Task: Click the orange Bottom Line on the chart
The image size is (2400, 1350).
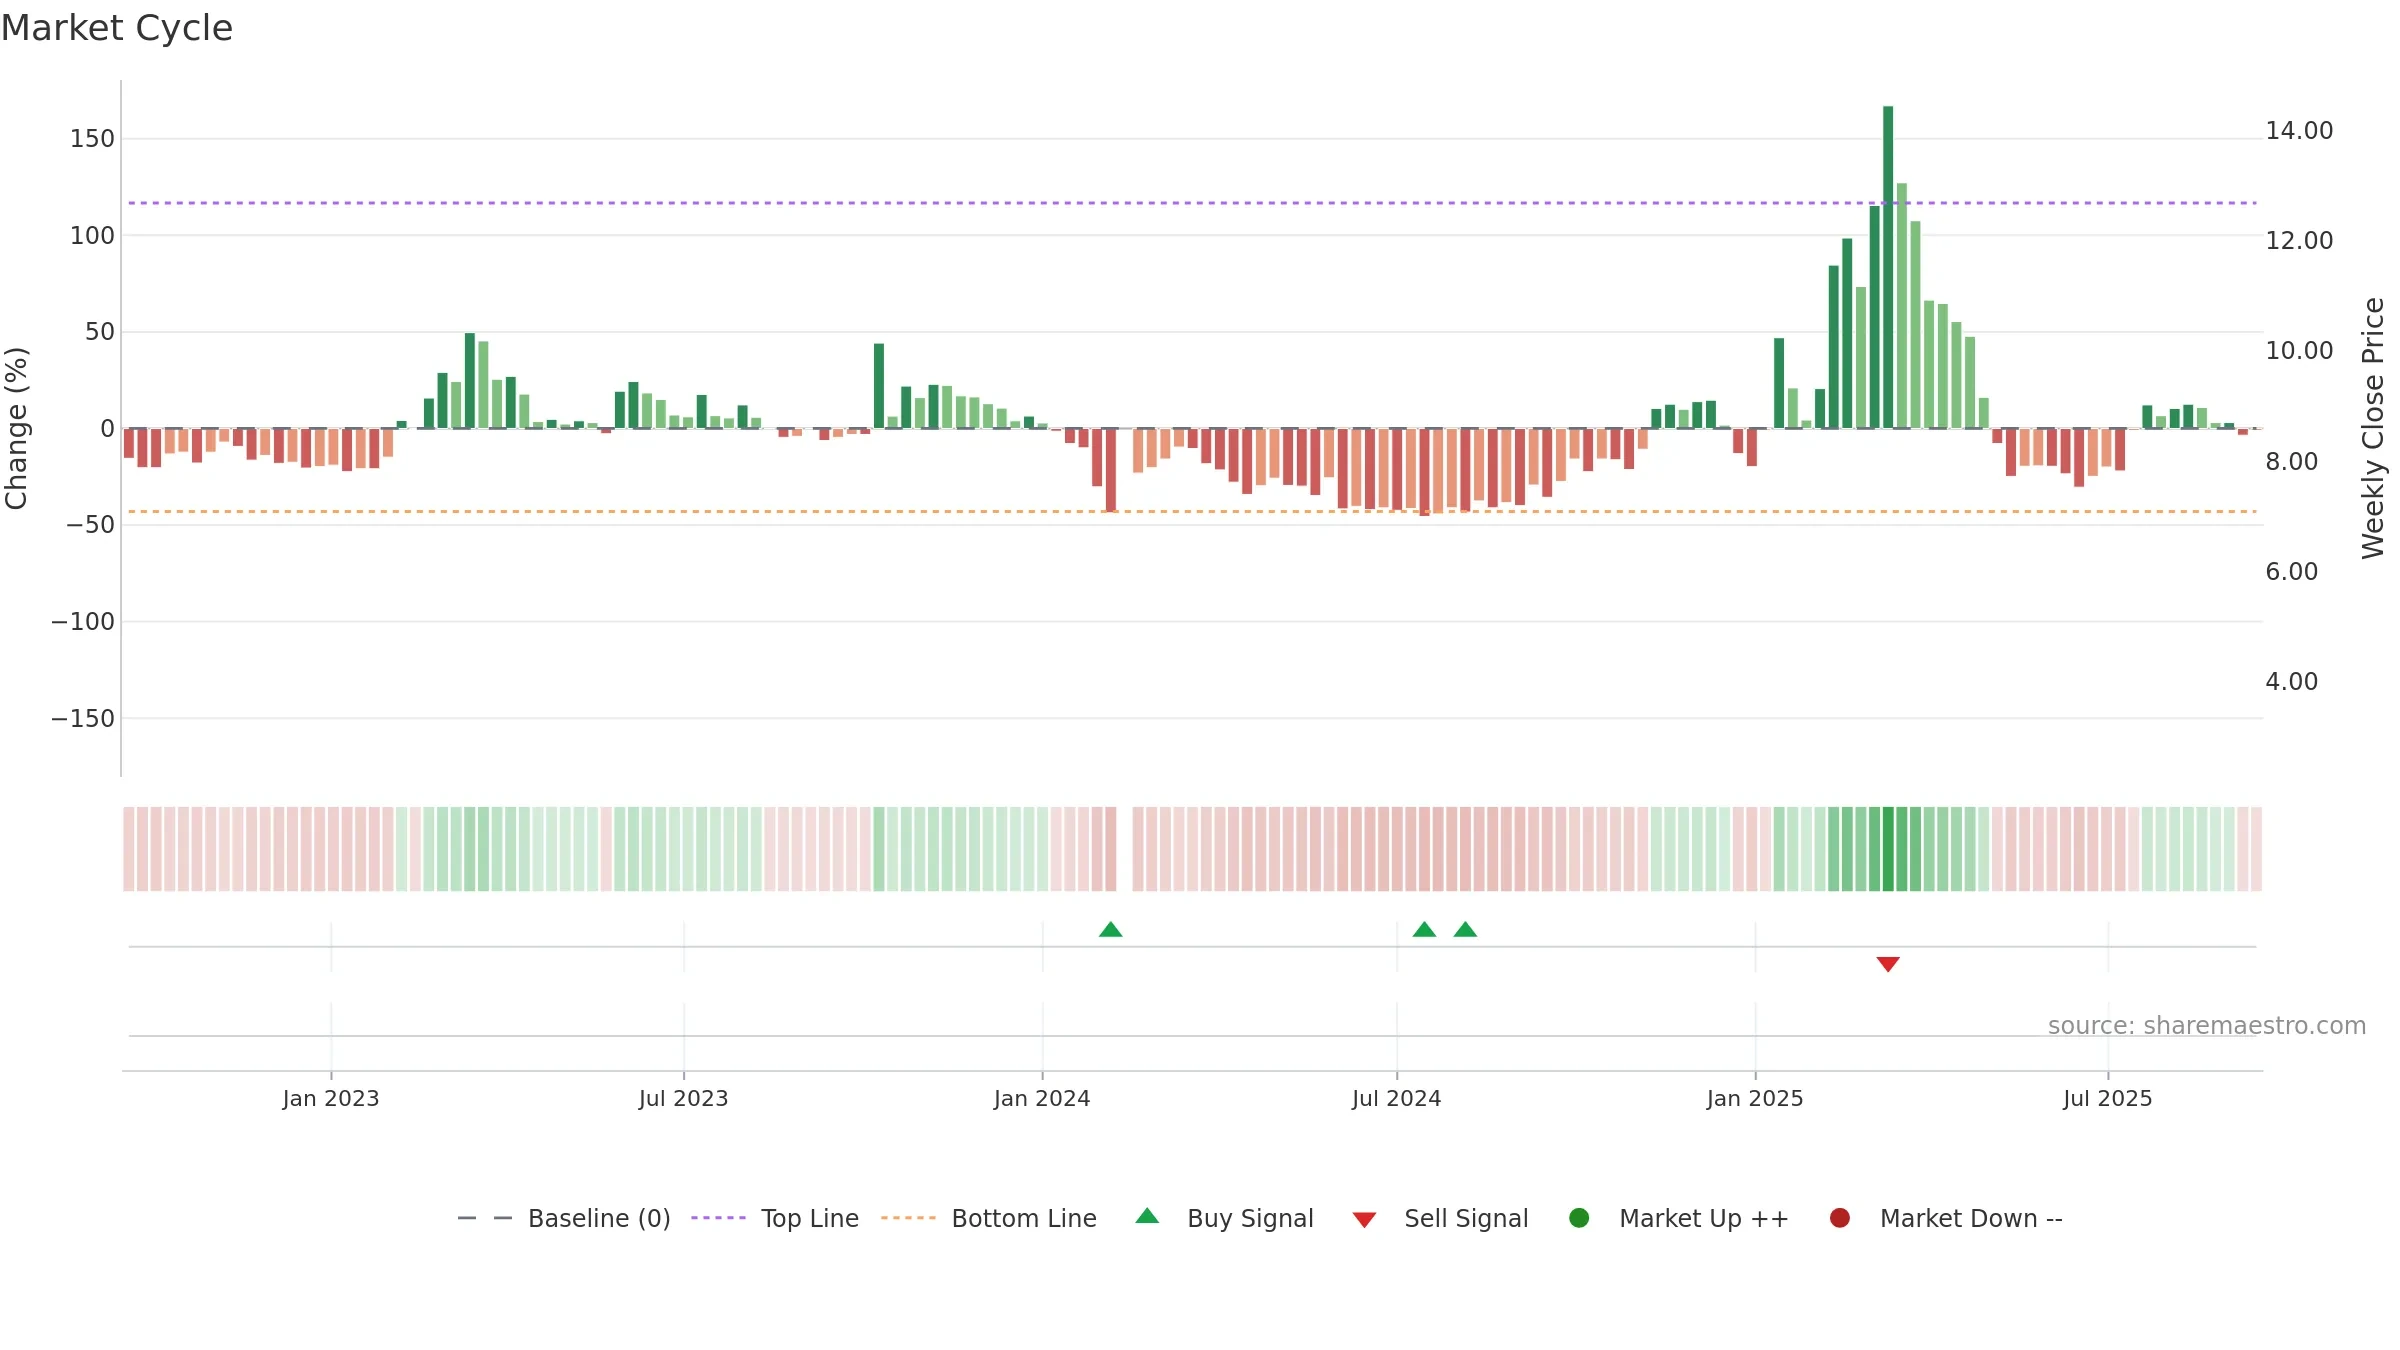Action: (x=1192, y=512)
